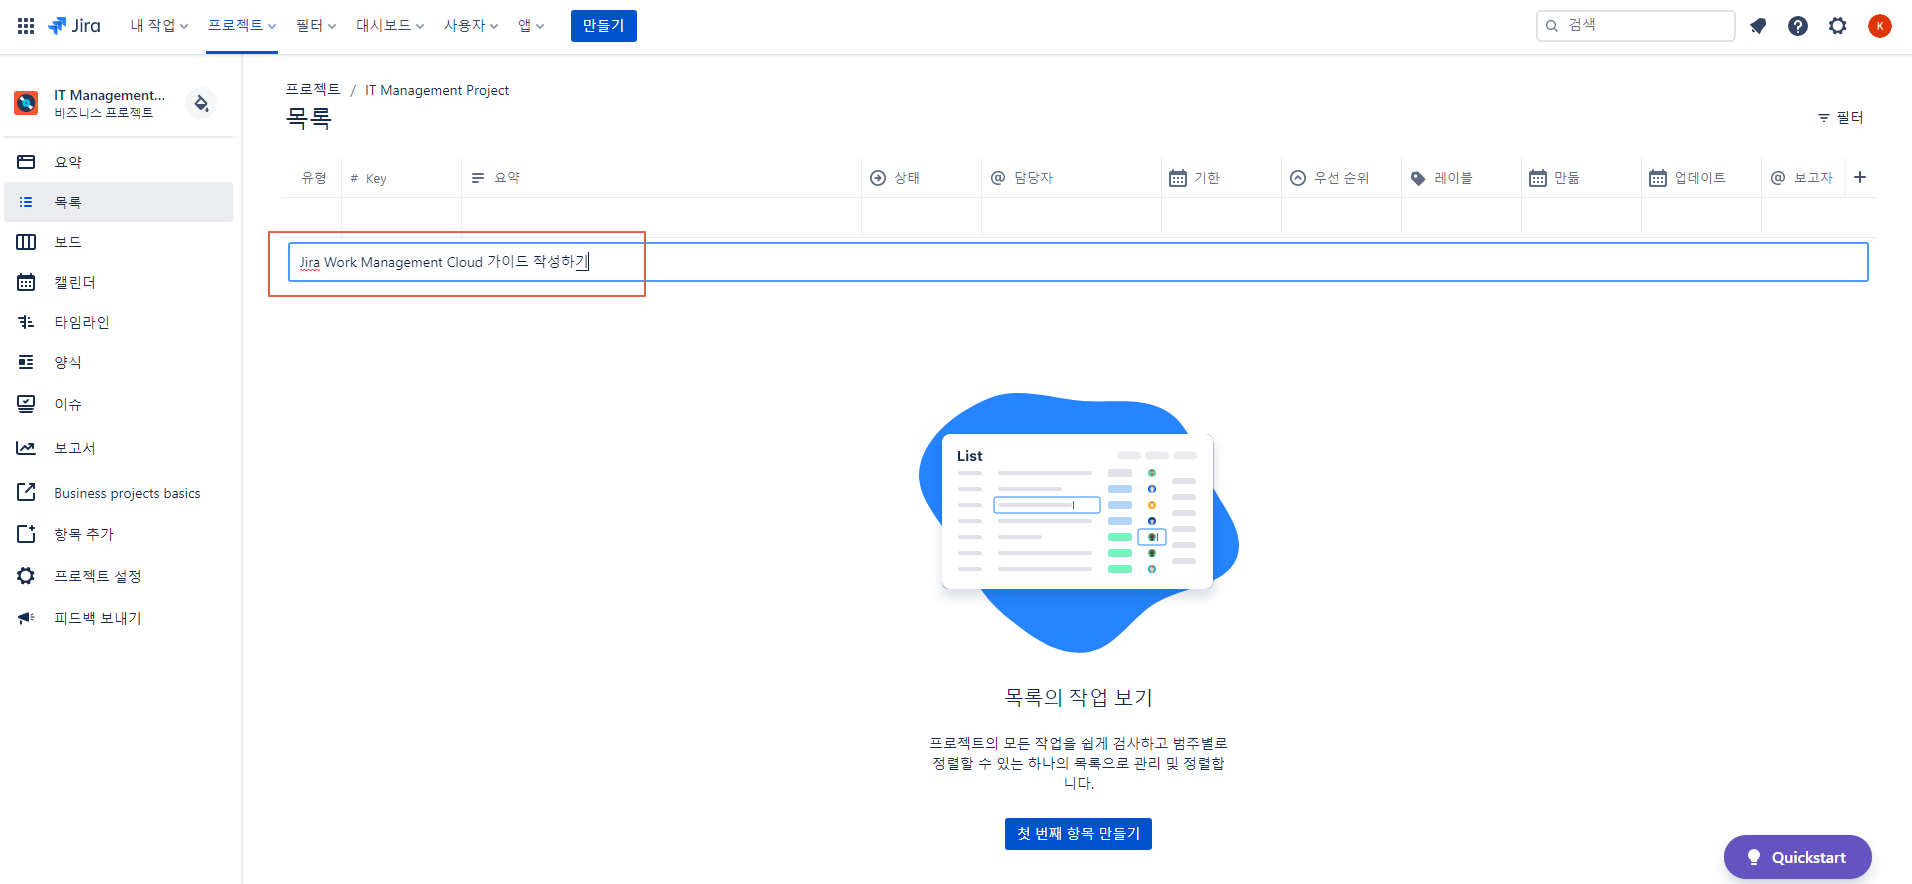The height and width of the screenshot is (884, 1912).
Task: Click the add column plus icon
Action: click(1860, 178)
